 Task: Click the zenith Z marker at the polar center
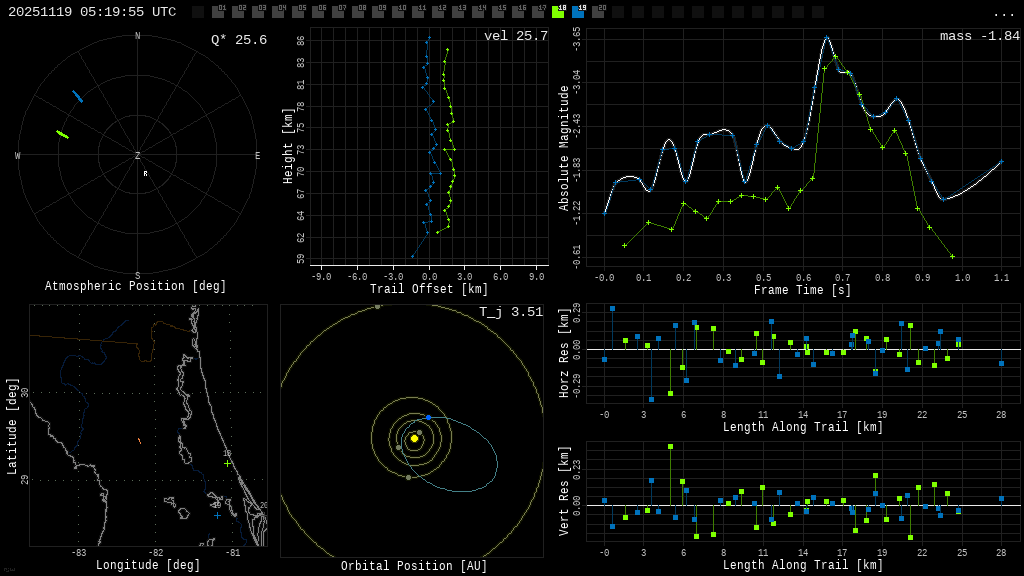tap(138, 156)
